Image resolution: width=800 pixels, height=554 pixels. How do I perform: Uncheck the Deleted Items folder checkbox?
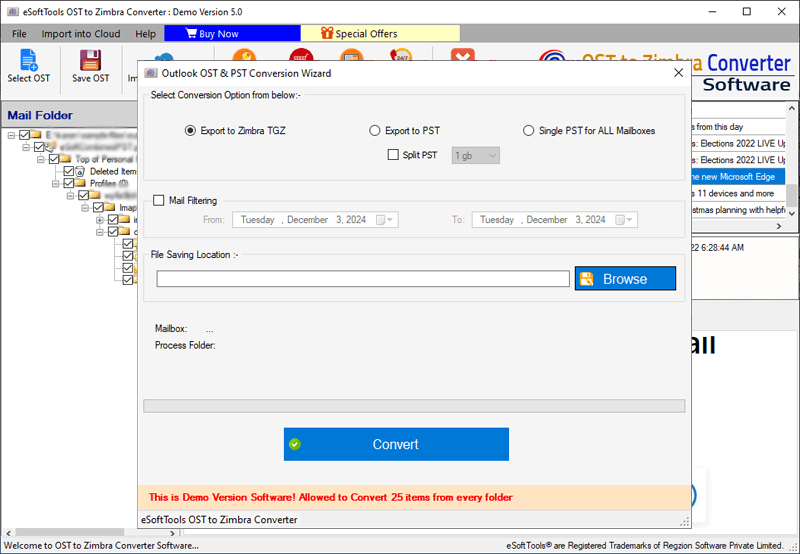69,171
